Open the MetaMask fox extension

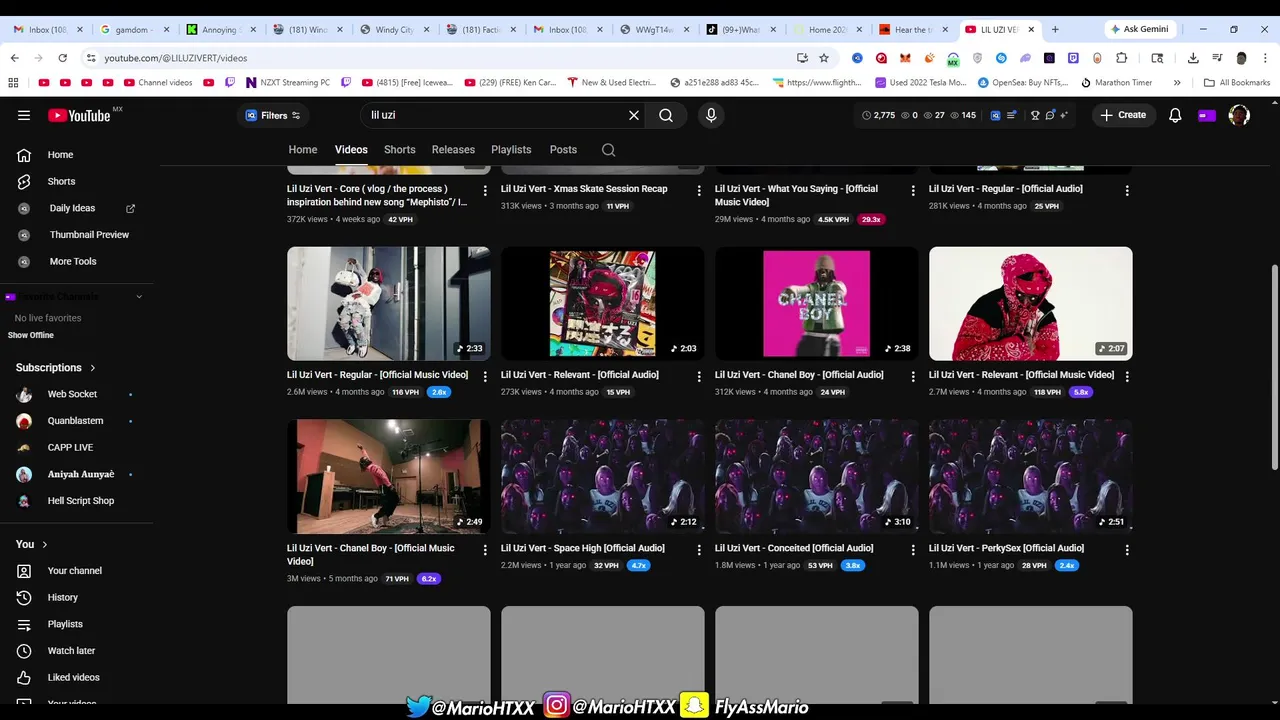[x=905, y=58]
